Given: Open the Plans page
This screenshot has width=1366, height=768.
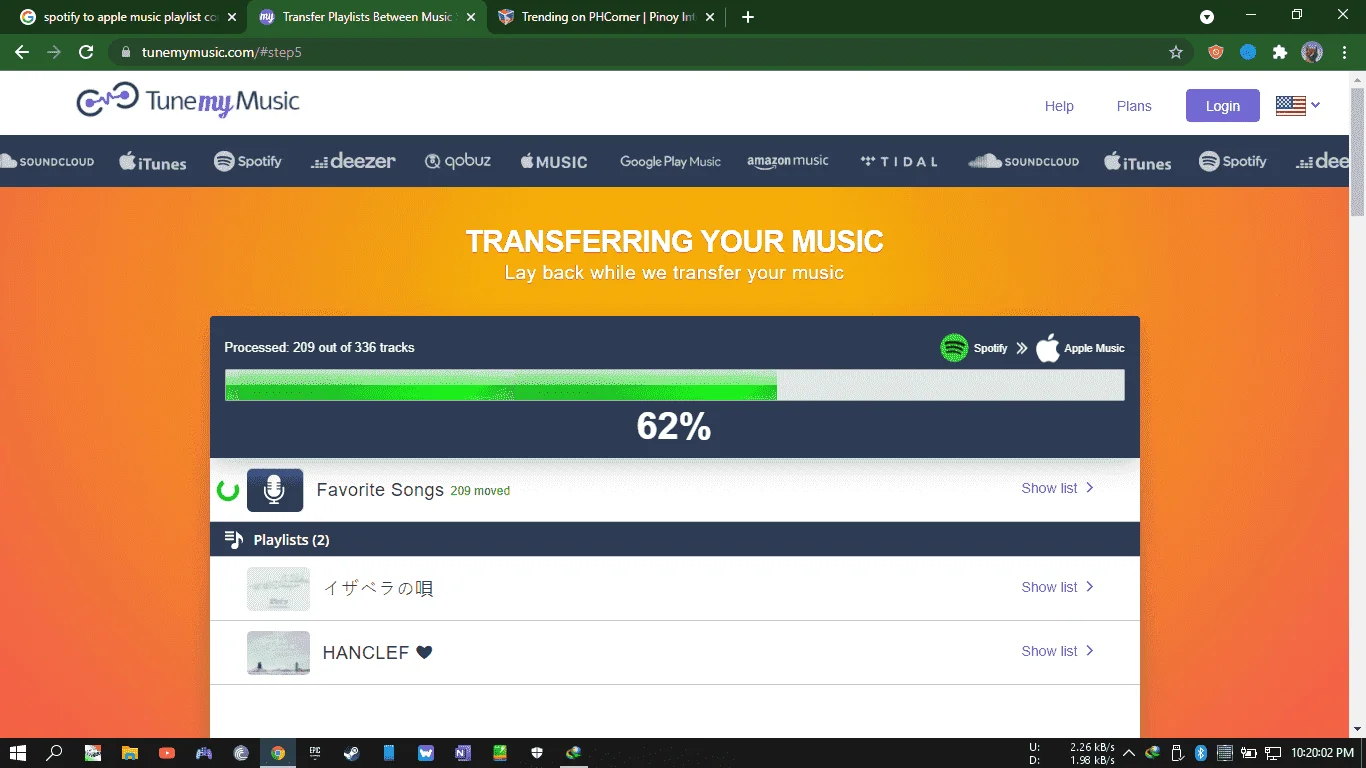Looking at the screenshot, I should (x=1134, y=106).
